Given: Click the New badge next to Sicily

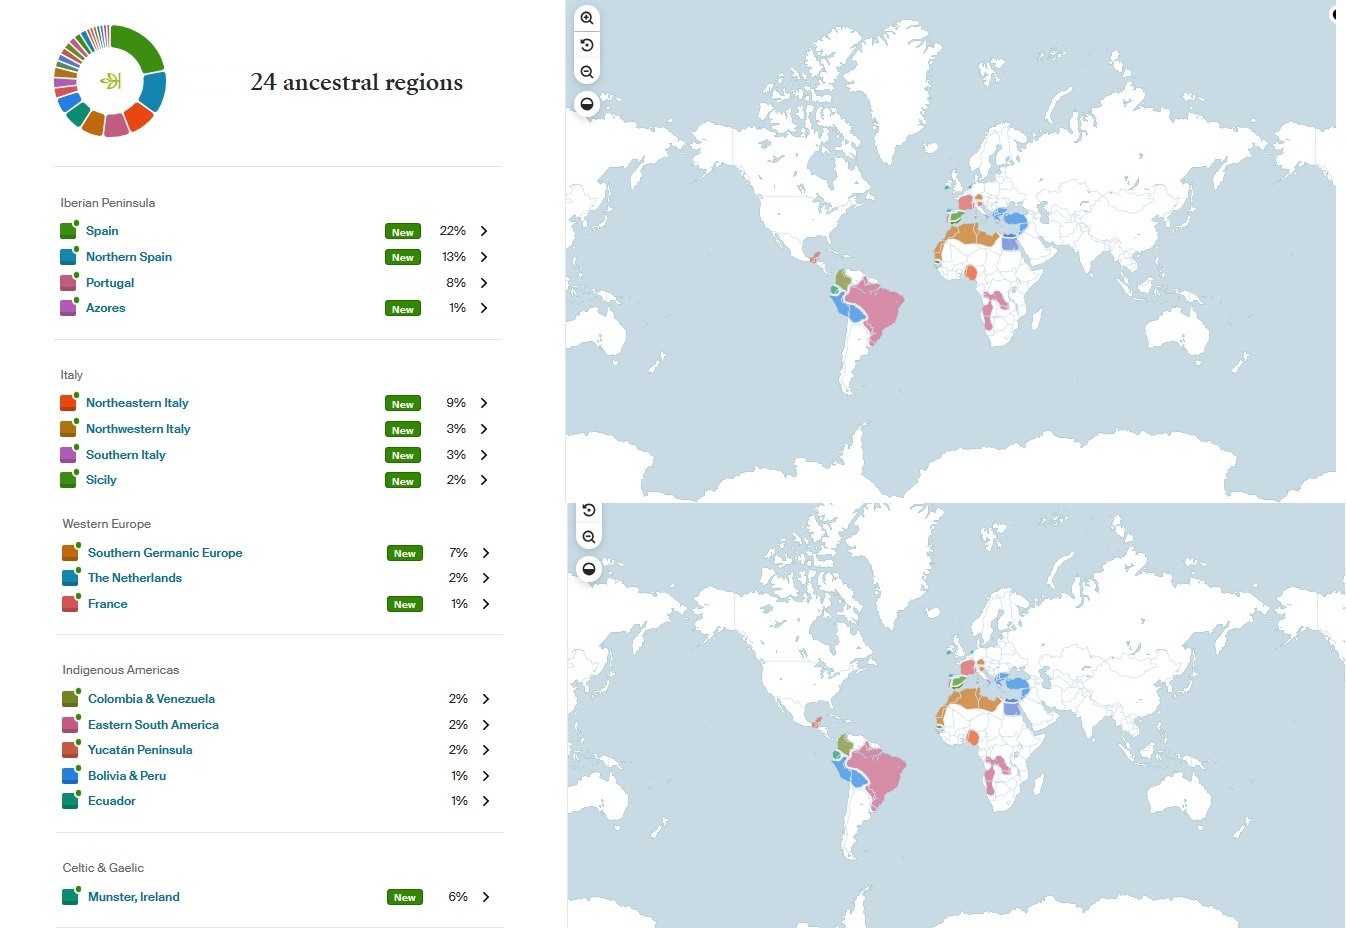Looking at the screenshot, I should 403,481.
